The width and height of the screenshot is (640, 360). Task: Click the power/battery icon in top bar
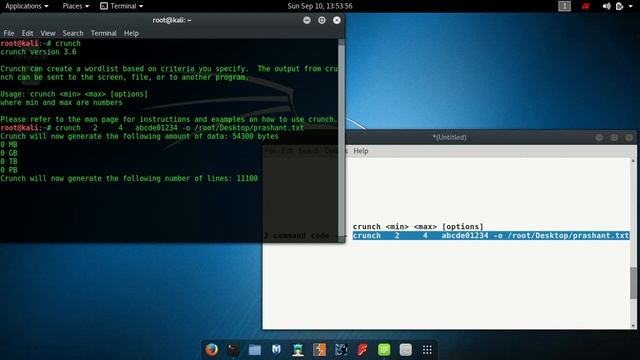point(620,6)
